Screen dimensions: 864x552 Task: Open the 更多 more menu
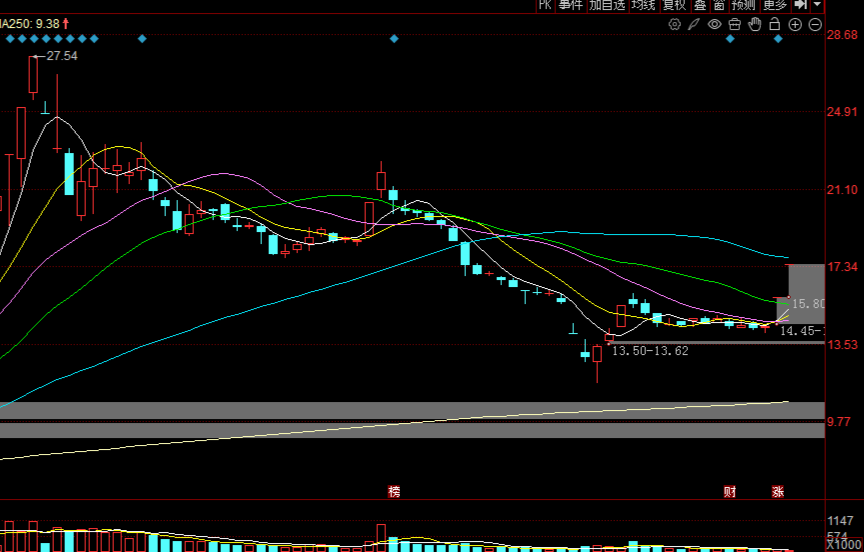tap(775, 6)
